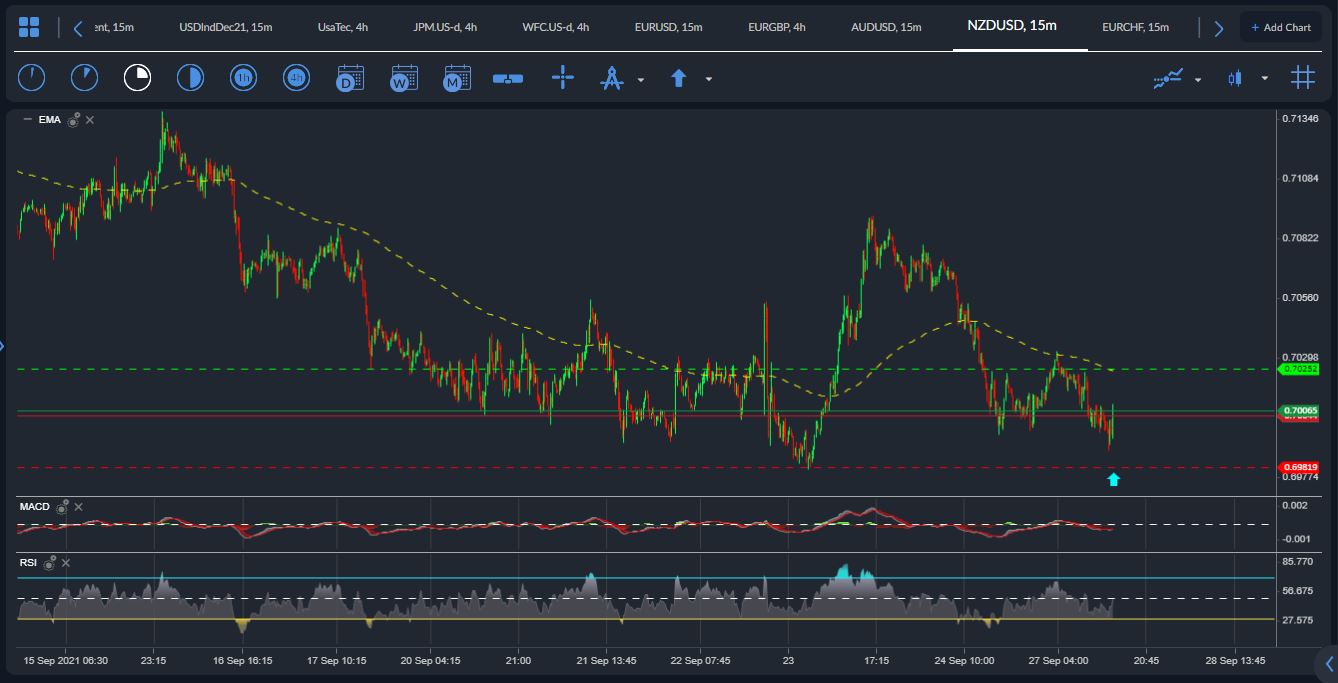Expand the right side panel chevron
Image resolution: width=1338 pixels, height=683 pixels.
[1329, 663]
